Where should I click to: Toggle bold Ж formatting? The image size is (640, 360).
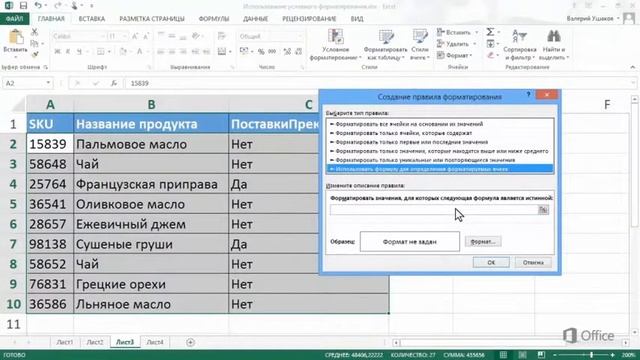pyautogui.click(x=58, y=51)
